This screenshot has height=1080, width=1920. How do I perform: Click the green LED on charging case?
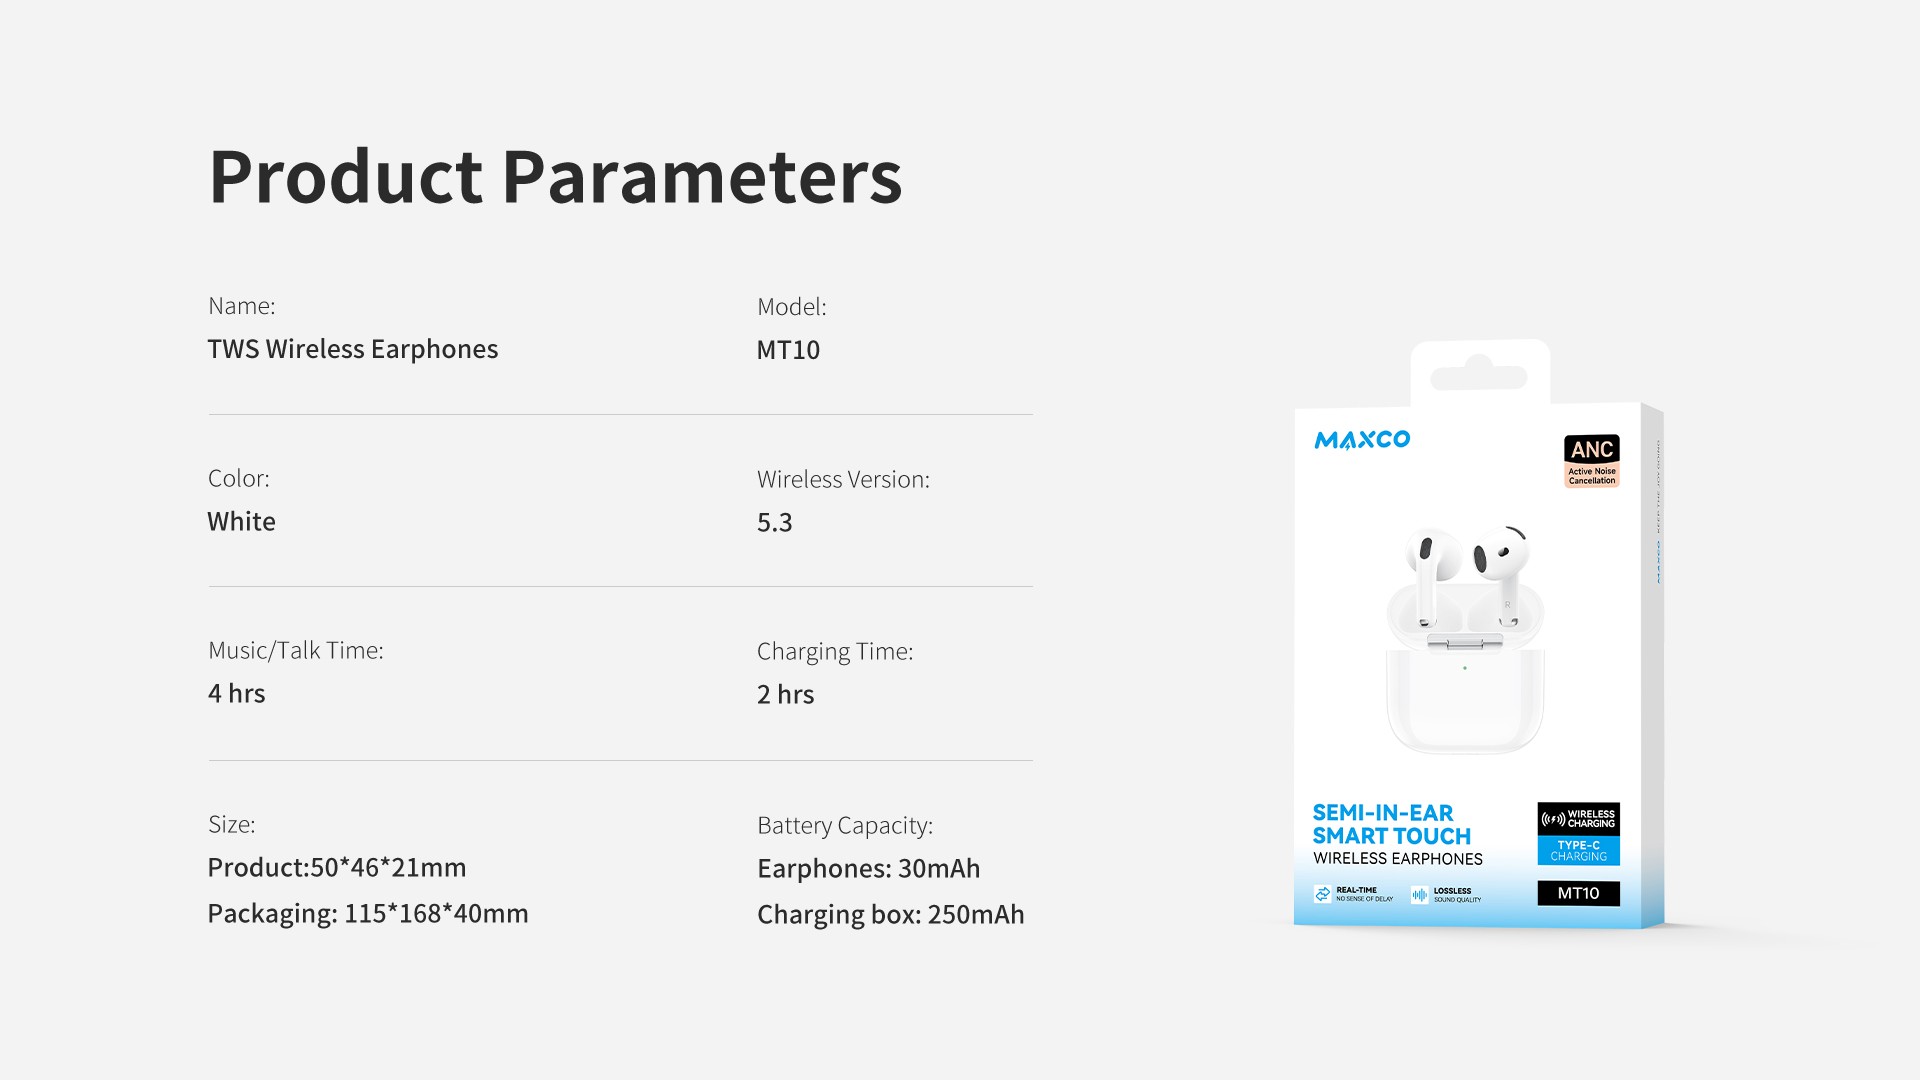(1465, 668)
